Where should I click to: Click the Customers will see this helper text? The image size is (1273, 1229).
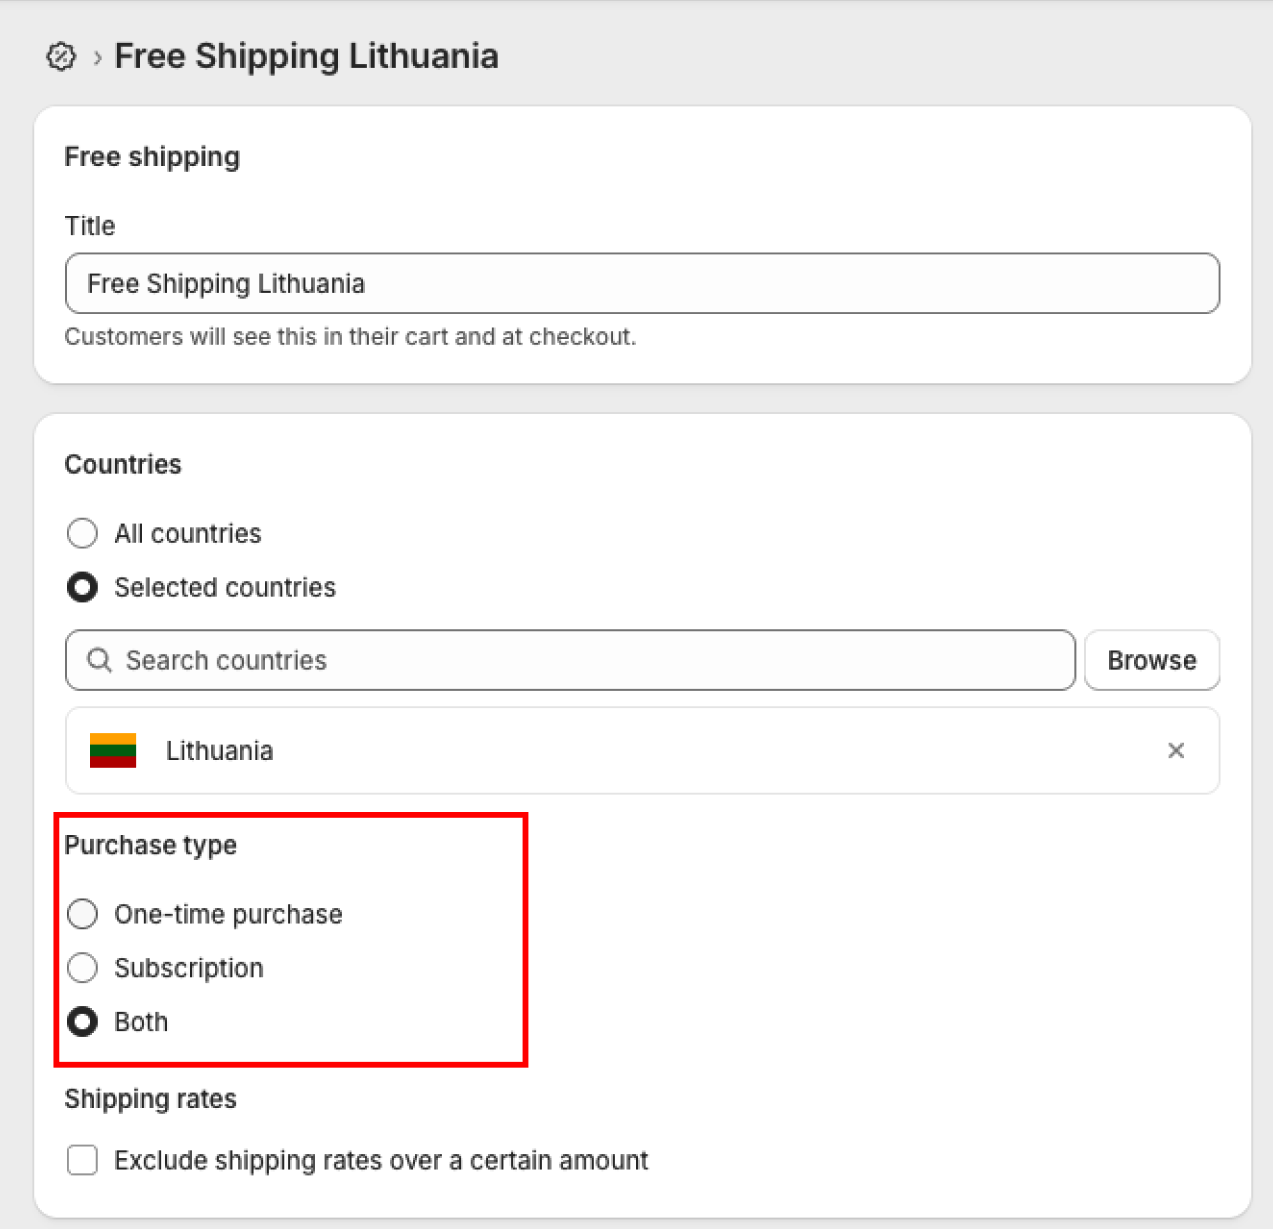tap(350, 337)
